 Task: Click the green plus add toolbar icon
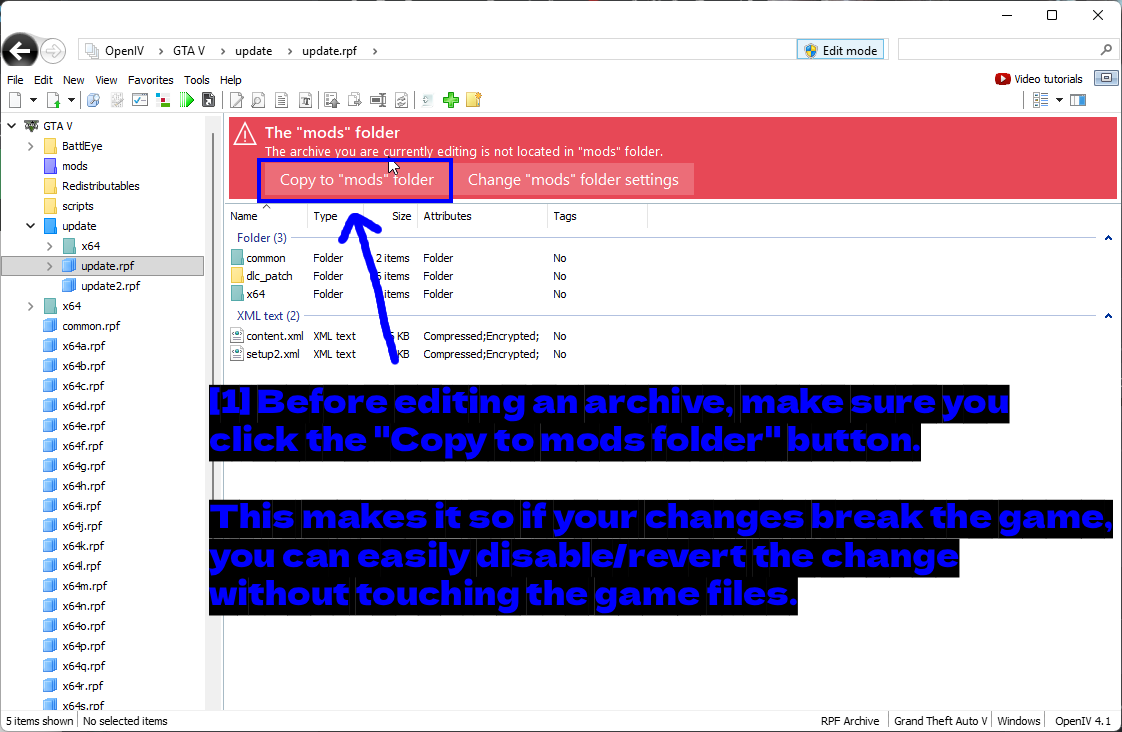point(451,100)
